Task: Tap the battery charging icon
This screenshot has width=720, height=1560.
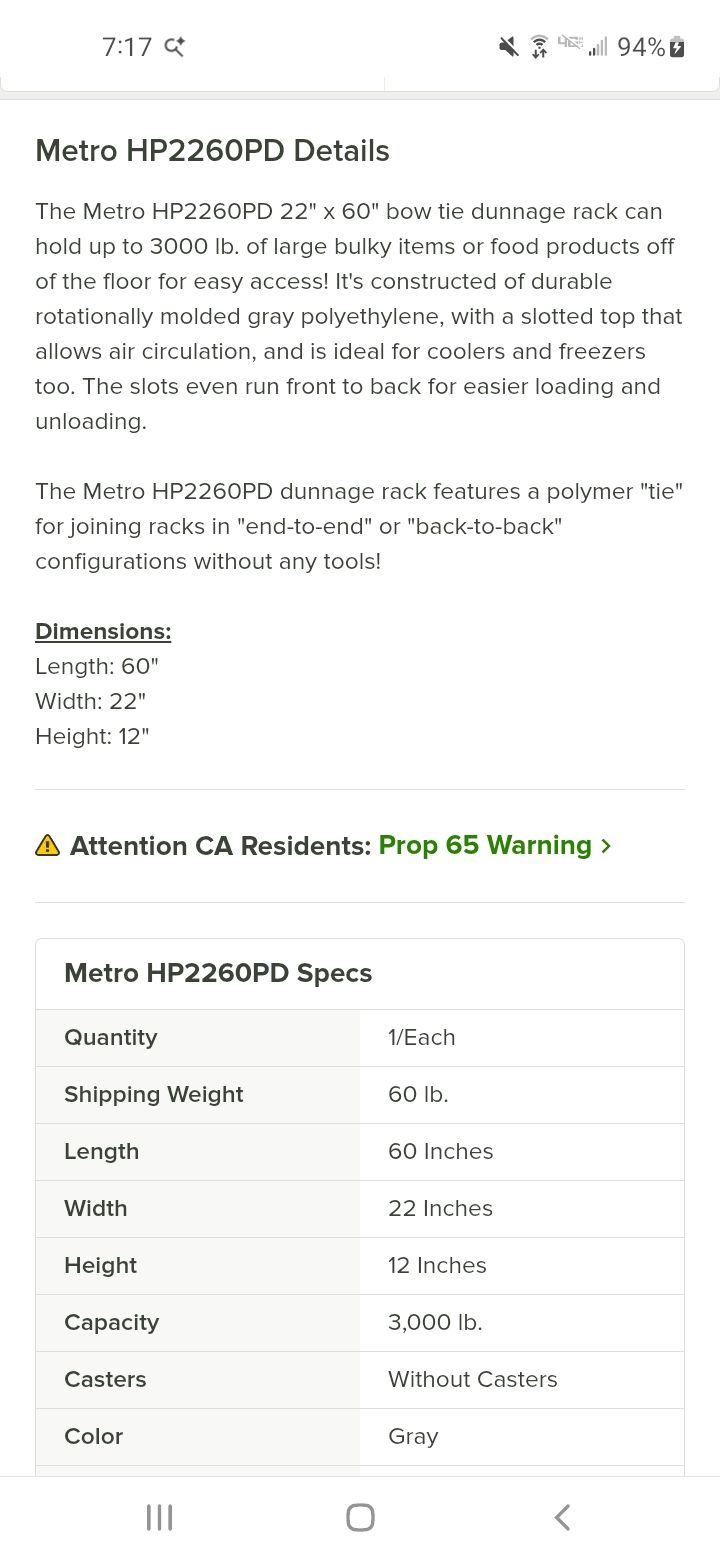Action: click(x=677, y=47)
